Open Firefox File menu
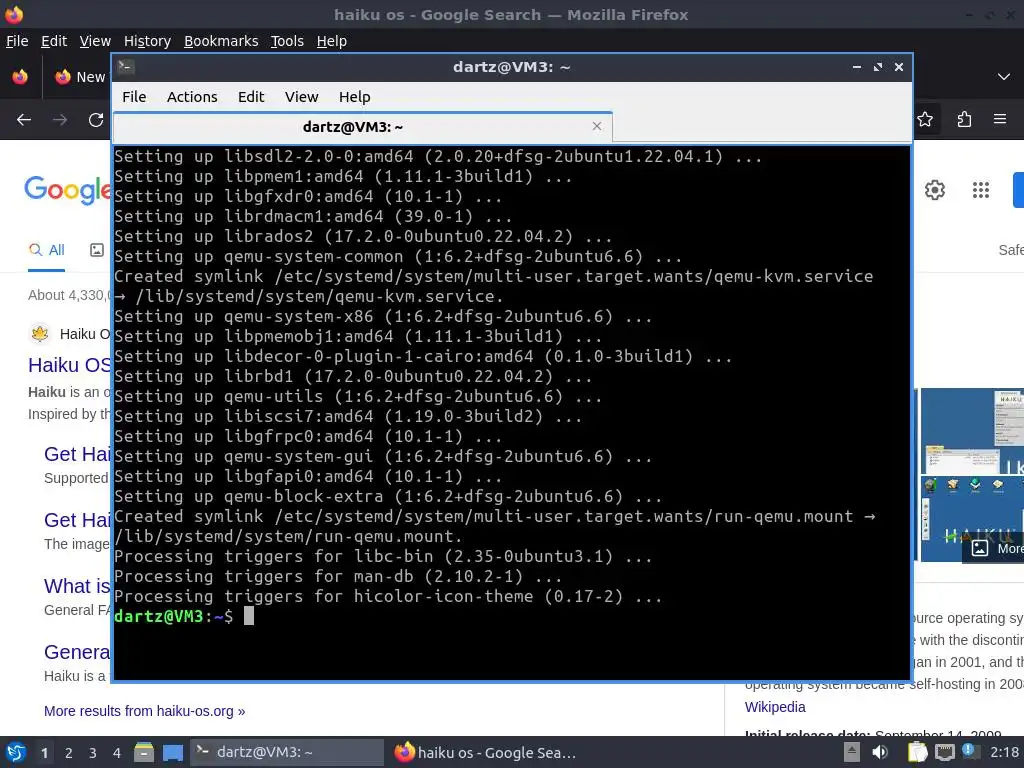Image resolution: width=1024 pixels, height=768 pixels. point(17,41)
